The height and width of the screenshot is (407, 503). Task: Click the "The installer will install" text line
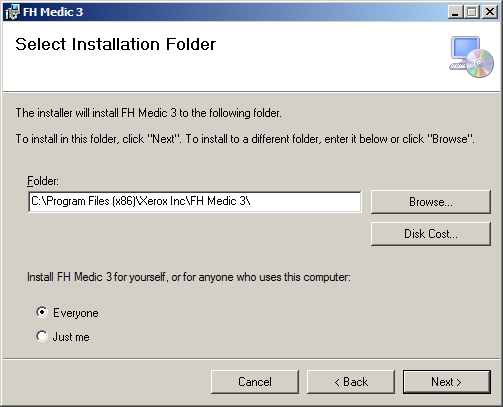tap(149, 113)
